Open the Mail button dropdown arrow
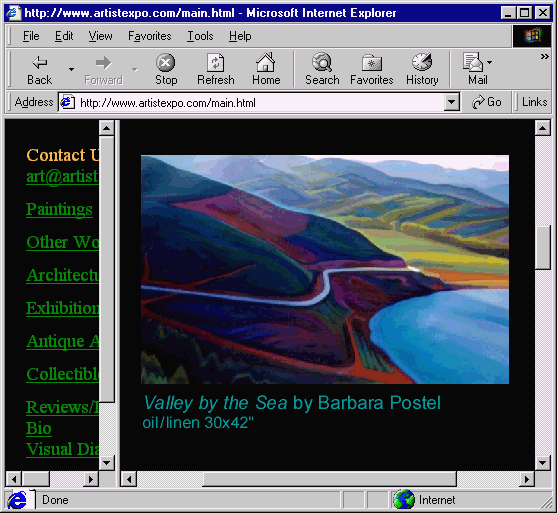Image resolution: width=558 pixels, height=513 pixels. 490,62
